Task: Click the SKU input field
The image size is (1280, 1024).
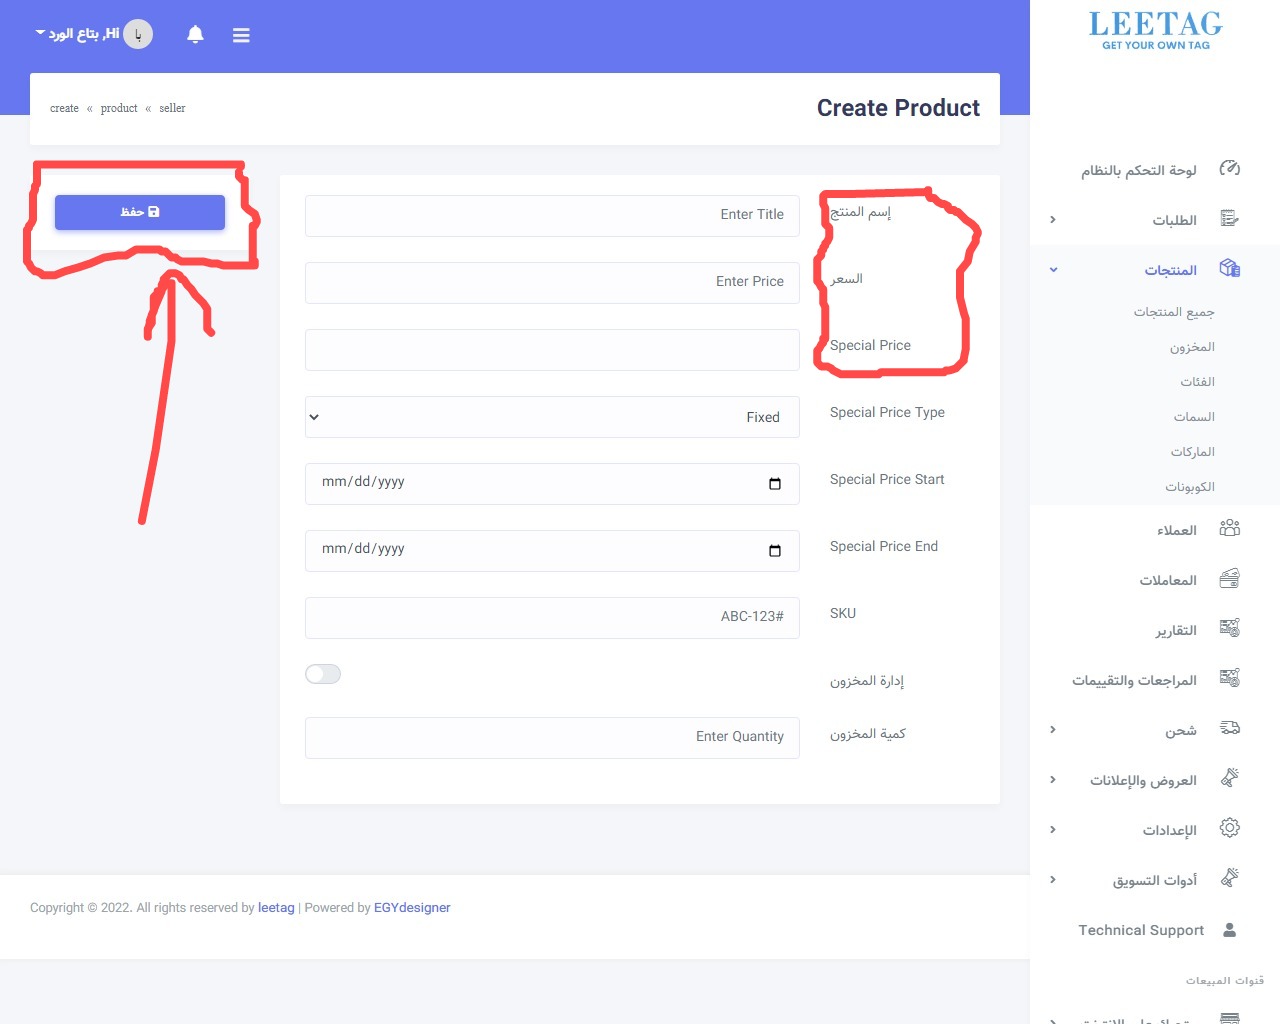Action: pyautogui.click(x=552, y=617)
